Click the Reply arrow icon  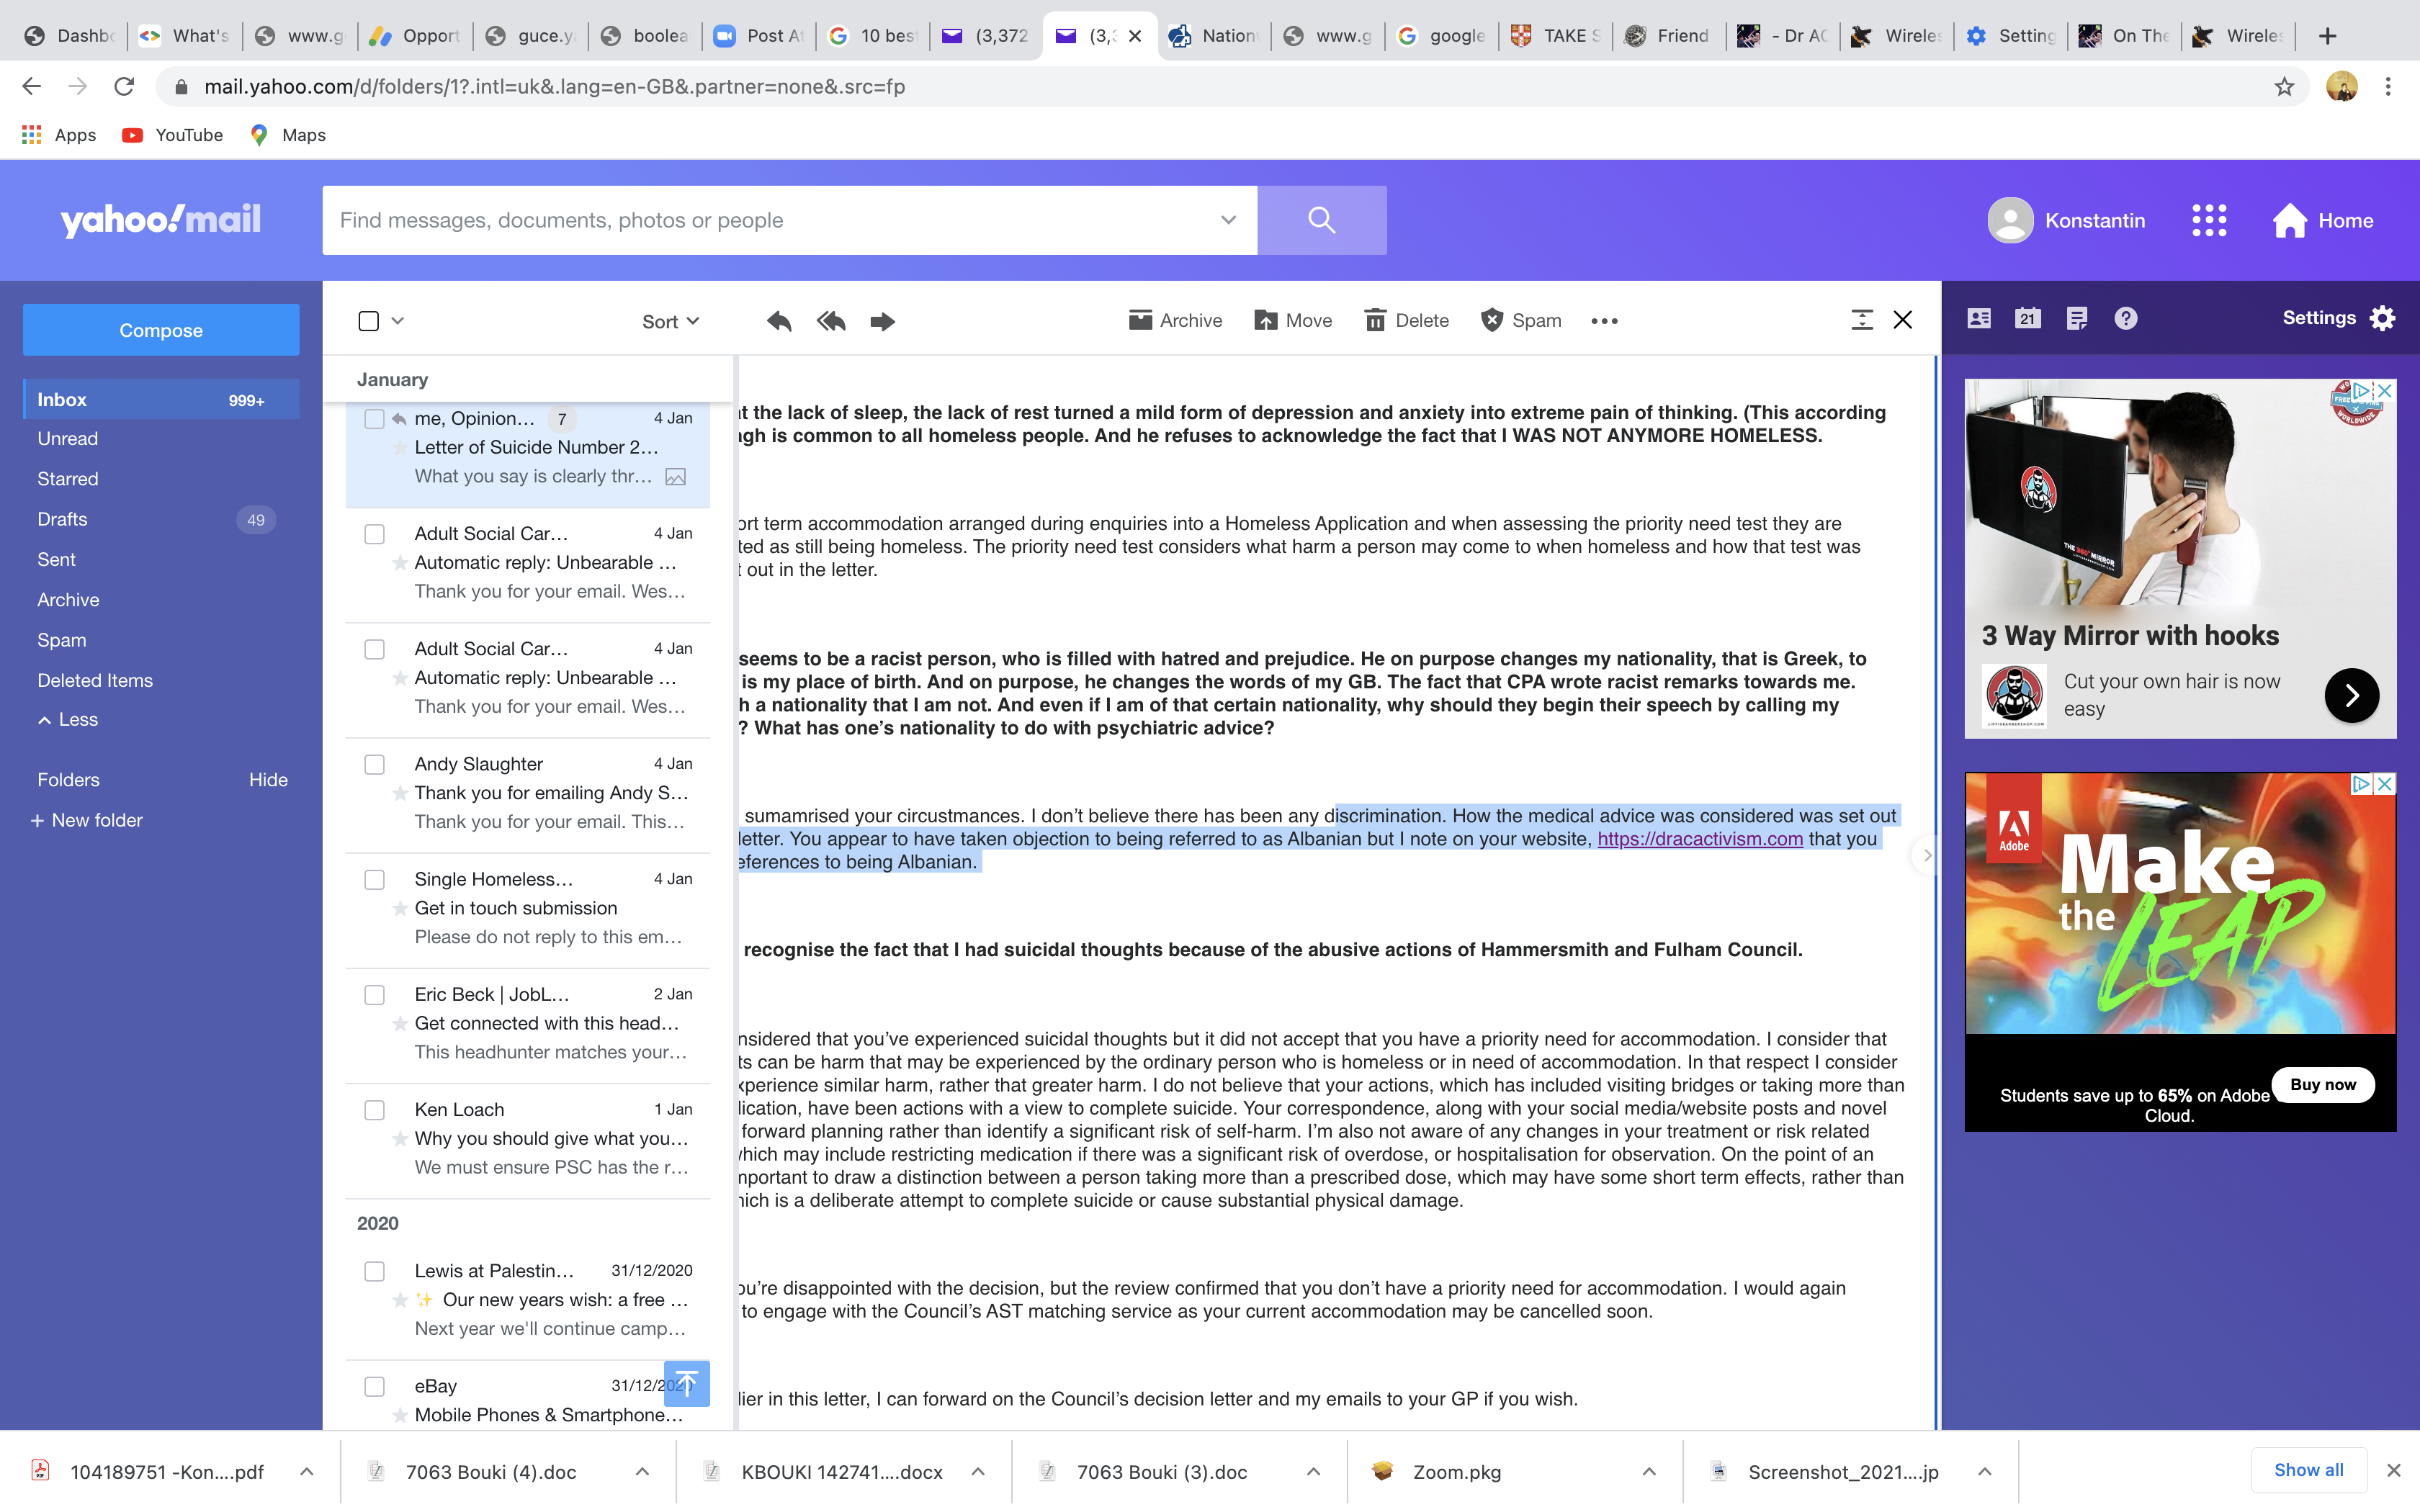[x=779, y=321]
